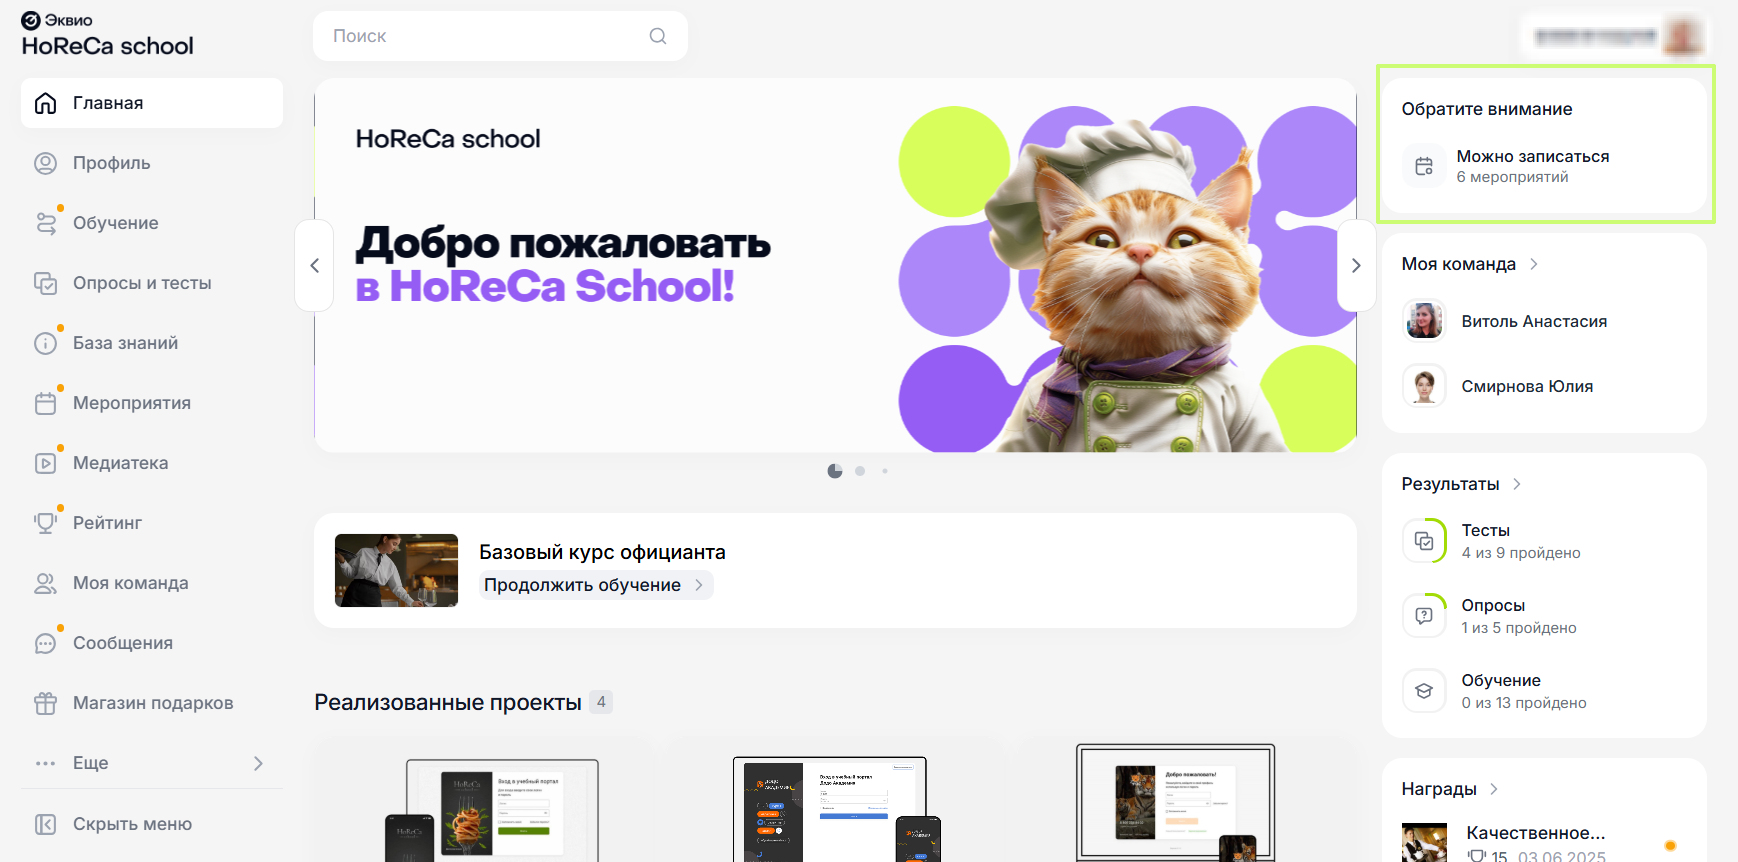Image resolution: width=1738 pixels, height=862 pixels.
Task: Open Мероприятия menu item
Action: [x=152, y=403]
